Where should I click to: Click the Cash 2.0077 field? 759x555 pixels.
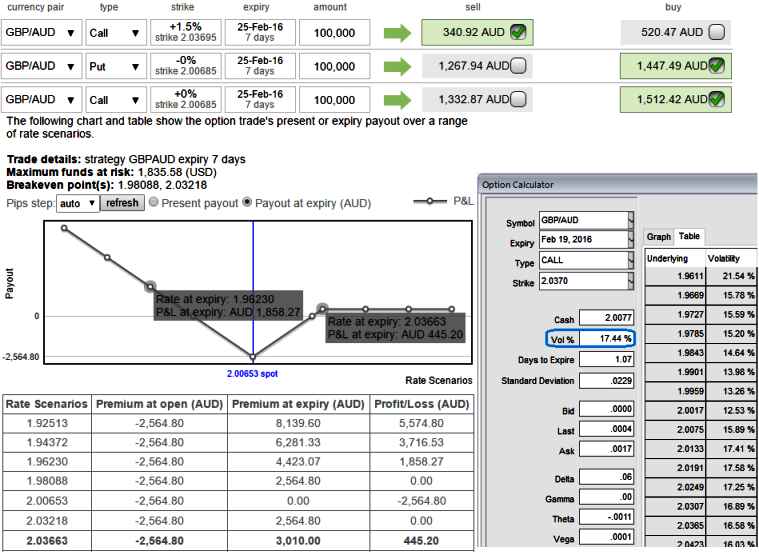[x=607, y=318]
